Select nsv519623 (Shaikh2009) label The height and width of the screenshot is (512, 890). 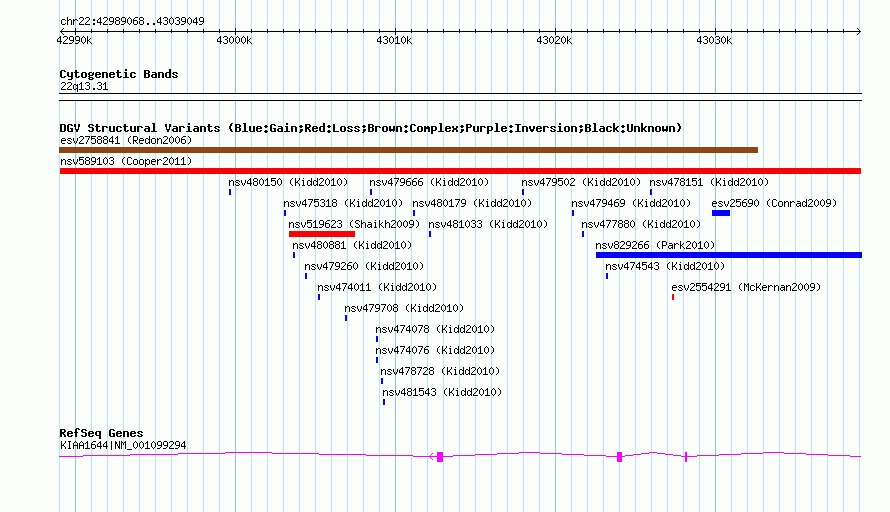(354, 224)
